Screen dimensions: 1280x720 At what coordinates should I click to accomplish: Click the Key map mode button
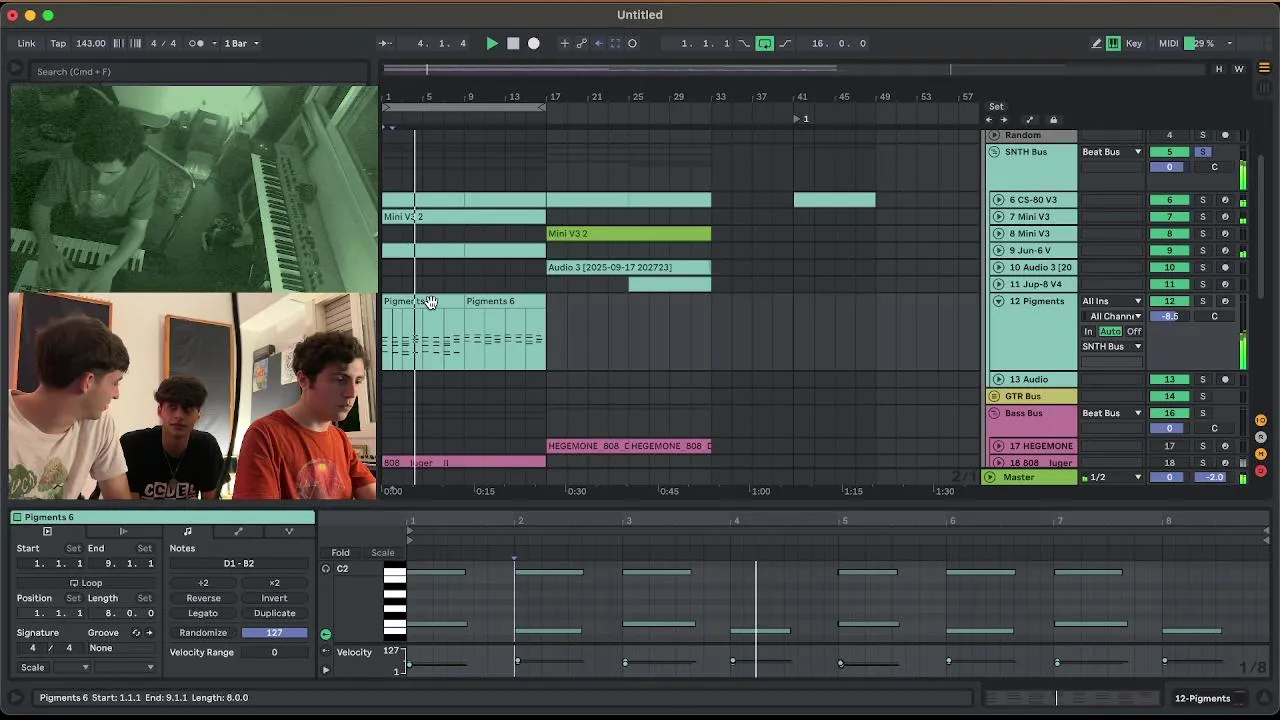click(x=1134, y=43)
